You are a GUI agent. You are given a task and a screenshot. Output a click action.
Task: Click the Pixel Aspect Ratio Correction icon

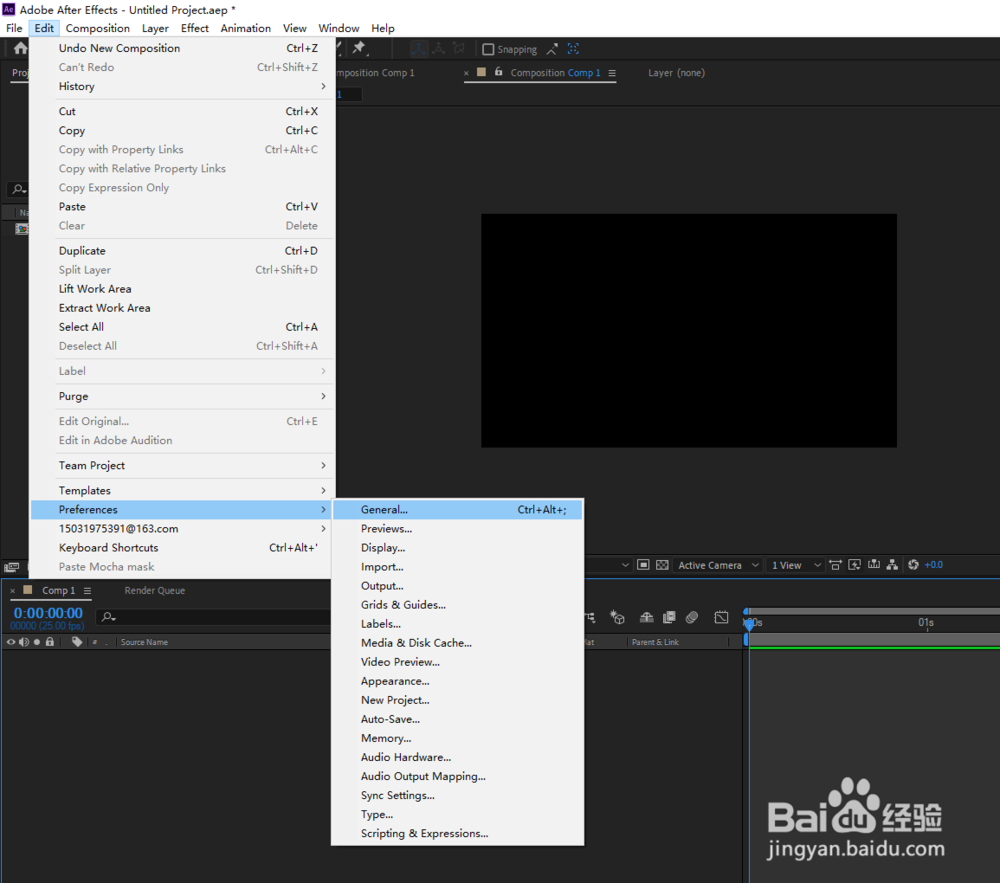click(x=835, y=565)
